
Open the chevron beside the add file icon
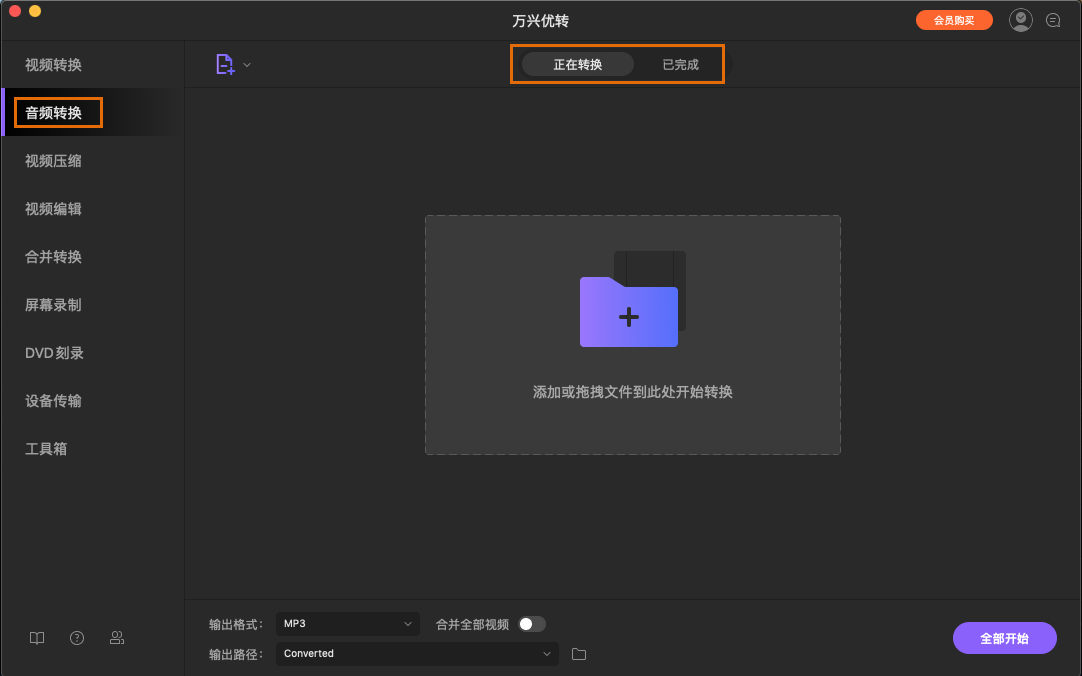(x=246, y=63)
